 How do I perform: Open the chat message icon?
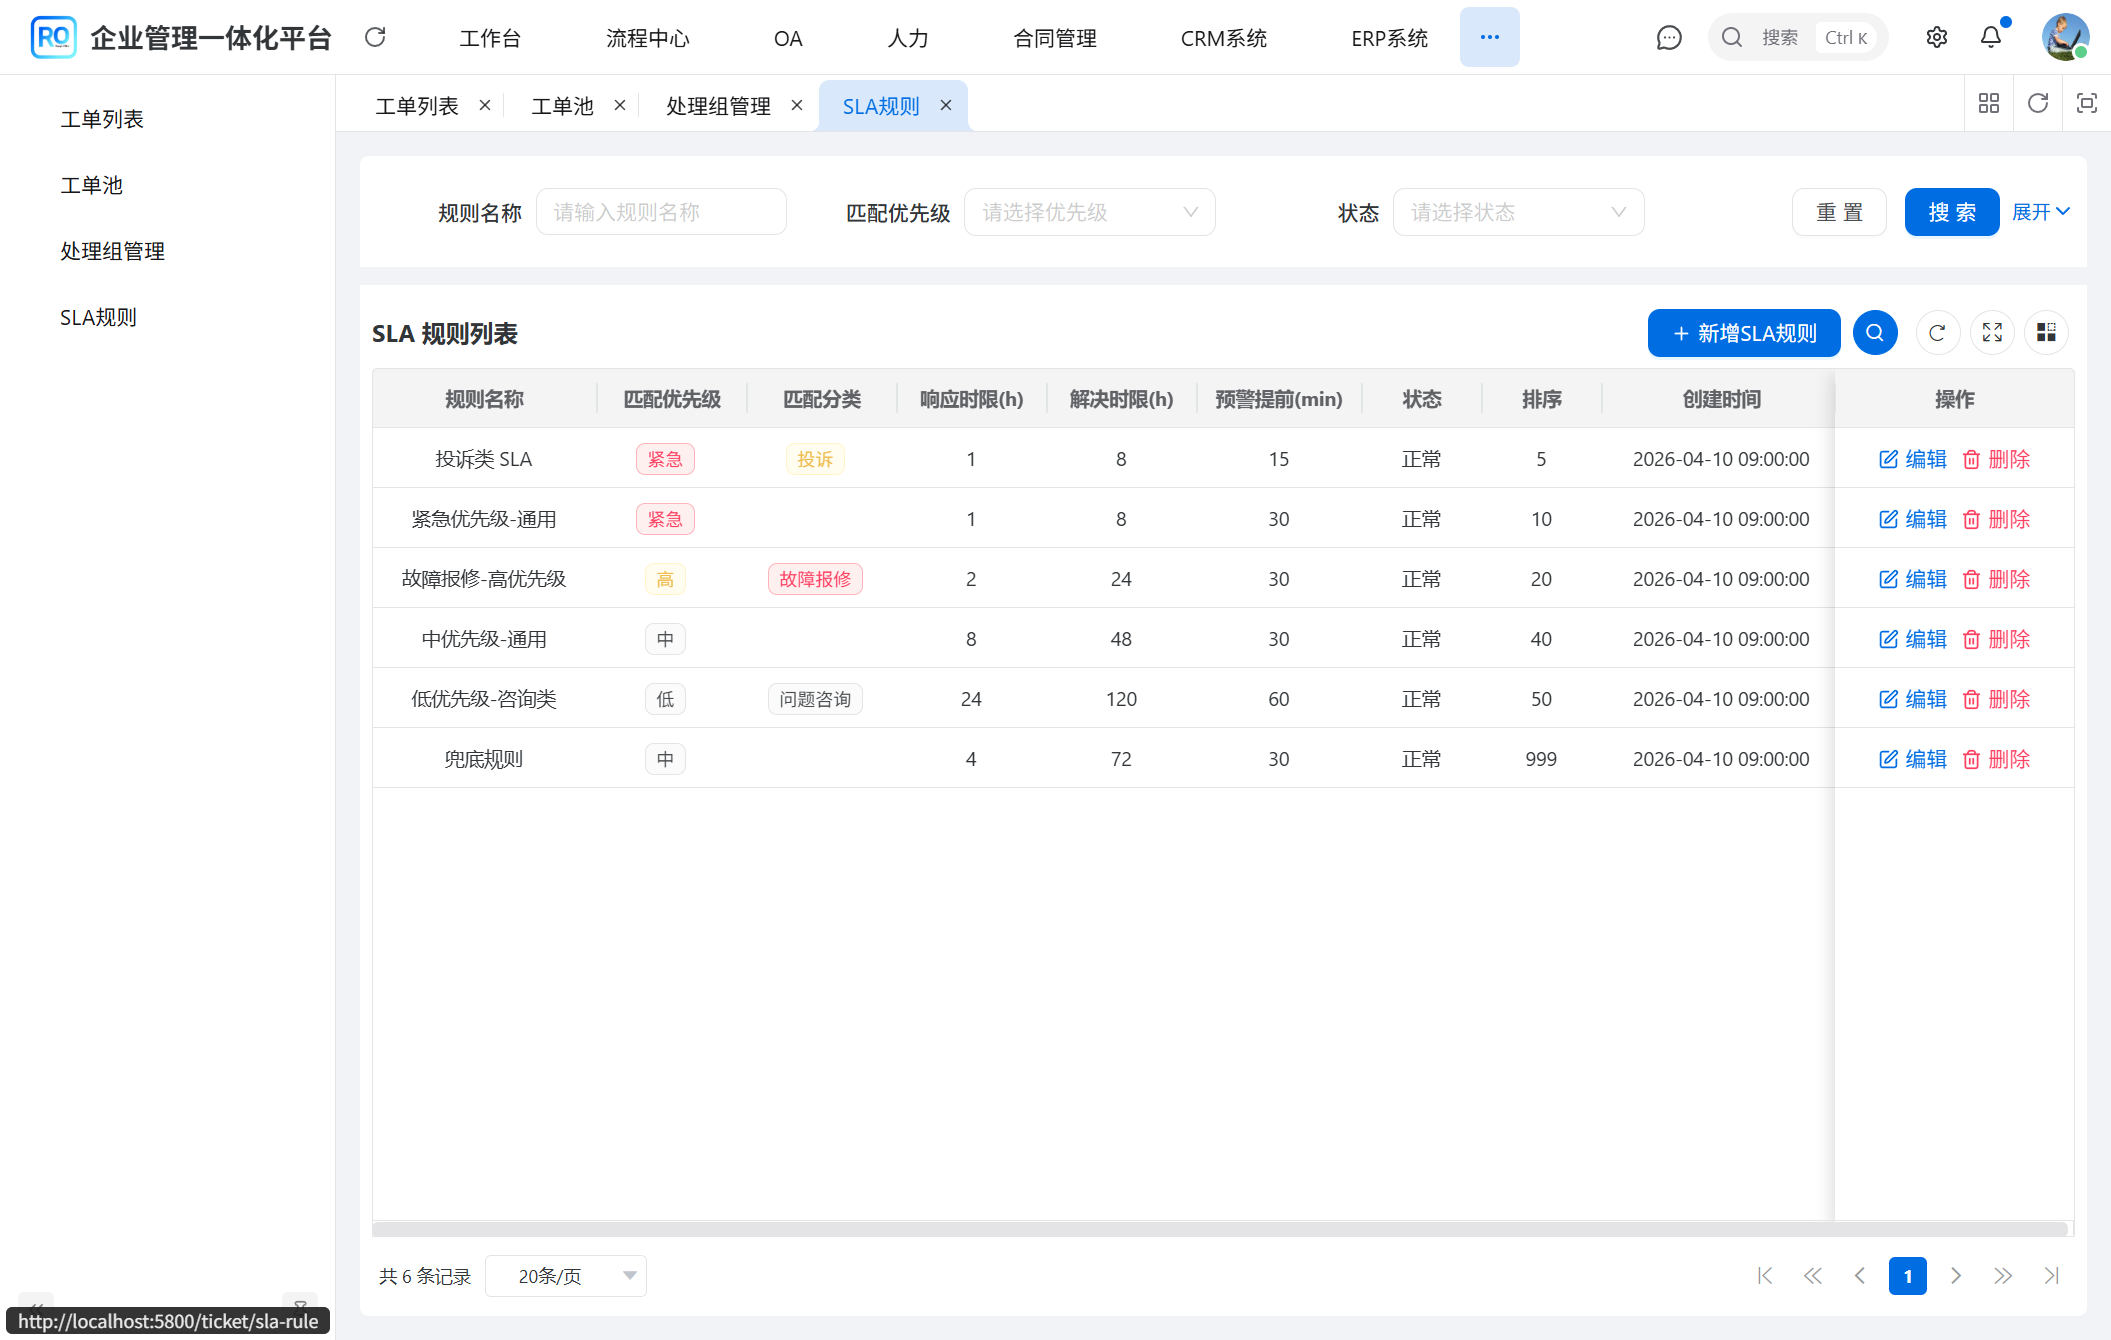point(1668,38)
